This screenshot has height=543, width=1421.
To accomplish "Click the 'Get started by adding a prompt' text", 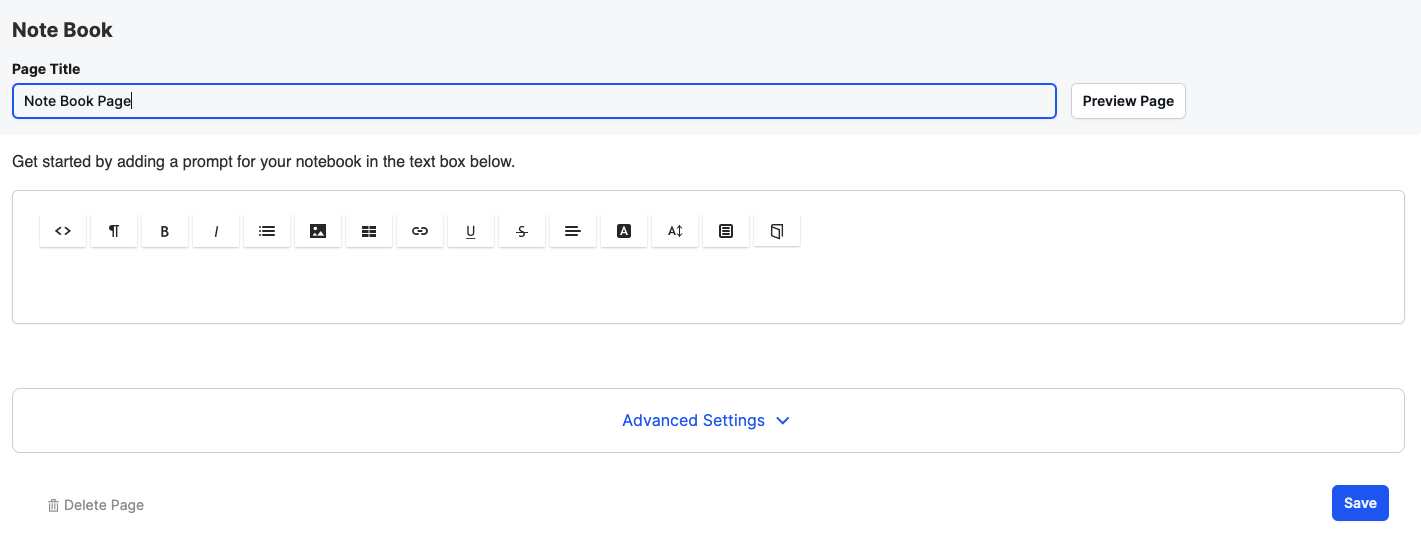I will click(x=263, y=161).
